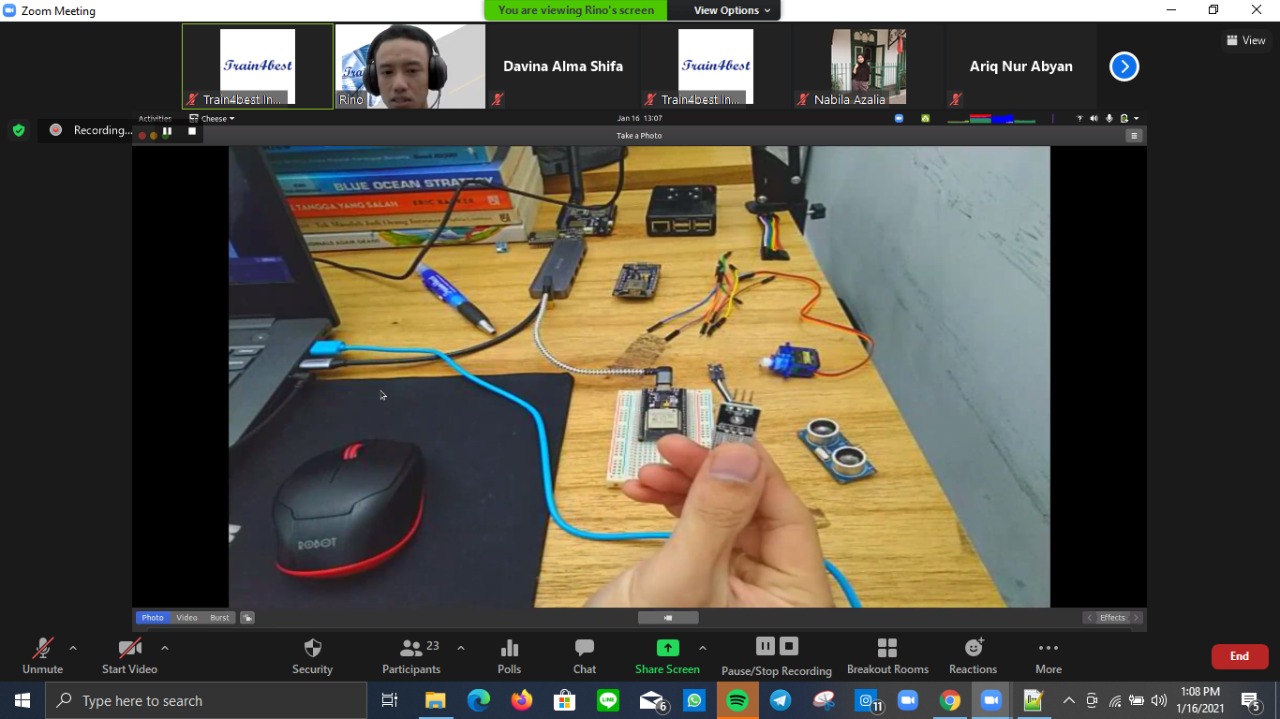
Task: Open the Polls icon
Action: click(x=509, y=656)
